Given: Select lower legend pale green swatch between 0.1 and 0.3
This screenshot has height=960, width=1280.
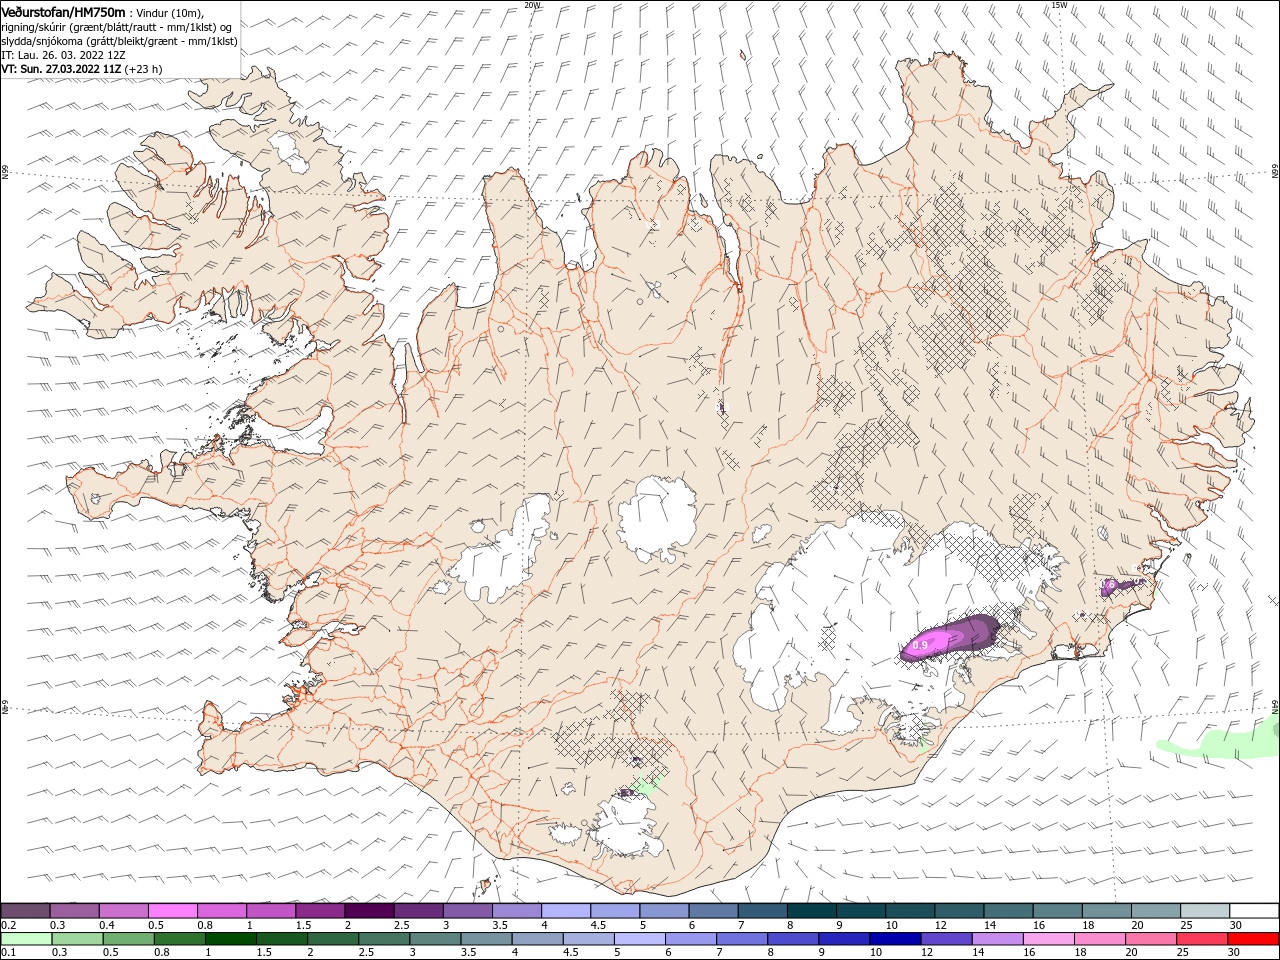Looking at the screenshot, I should [x=25, y=939].
